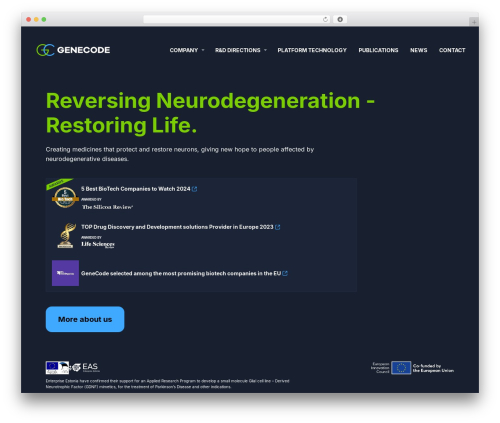Viewport: 500px width, 423px height.
Task: Click the GeneCode logo
Action: point(73,50)
